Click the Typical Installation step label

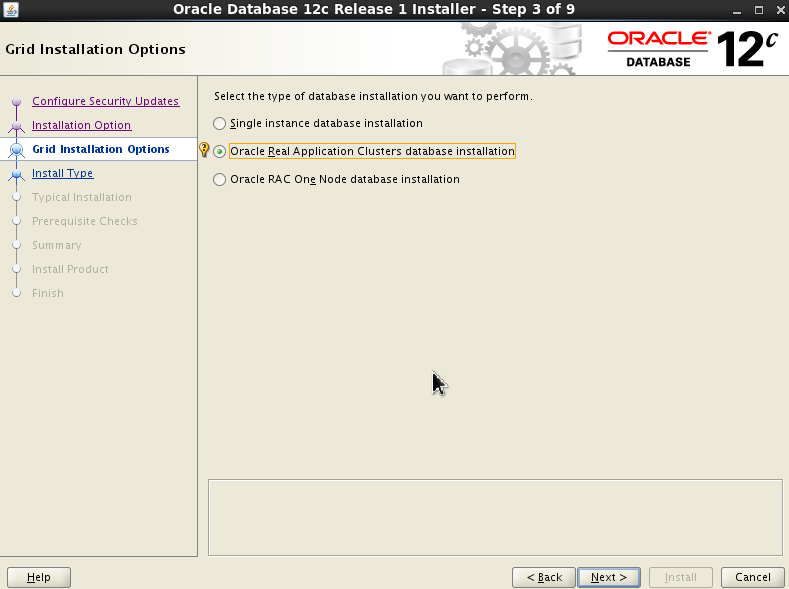click(82, 197)
